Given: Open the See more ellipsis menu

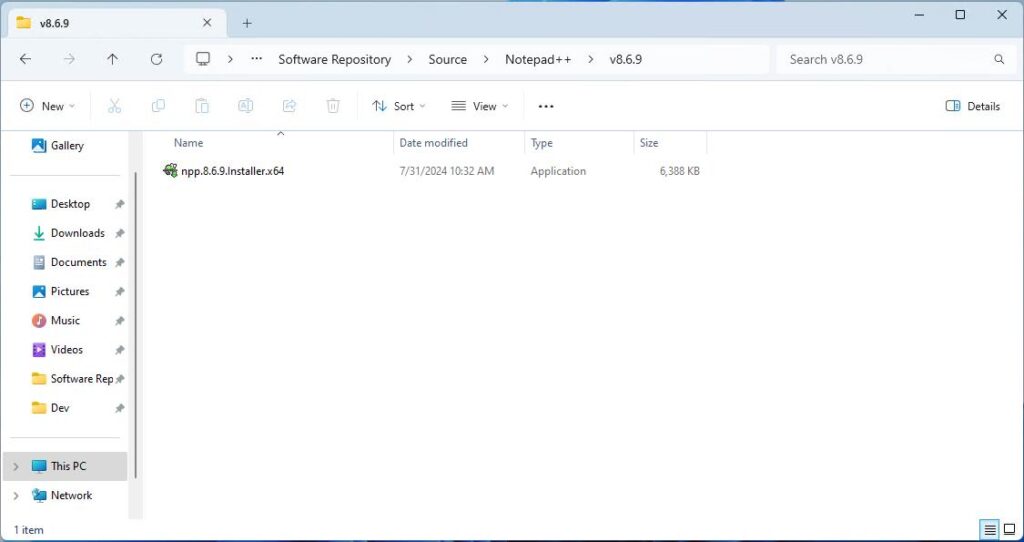Looking at the screenshot, I should point(546,106).
